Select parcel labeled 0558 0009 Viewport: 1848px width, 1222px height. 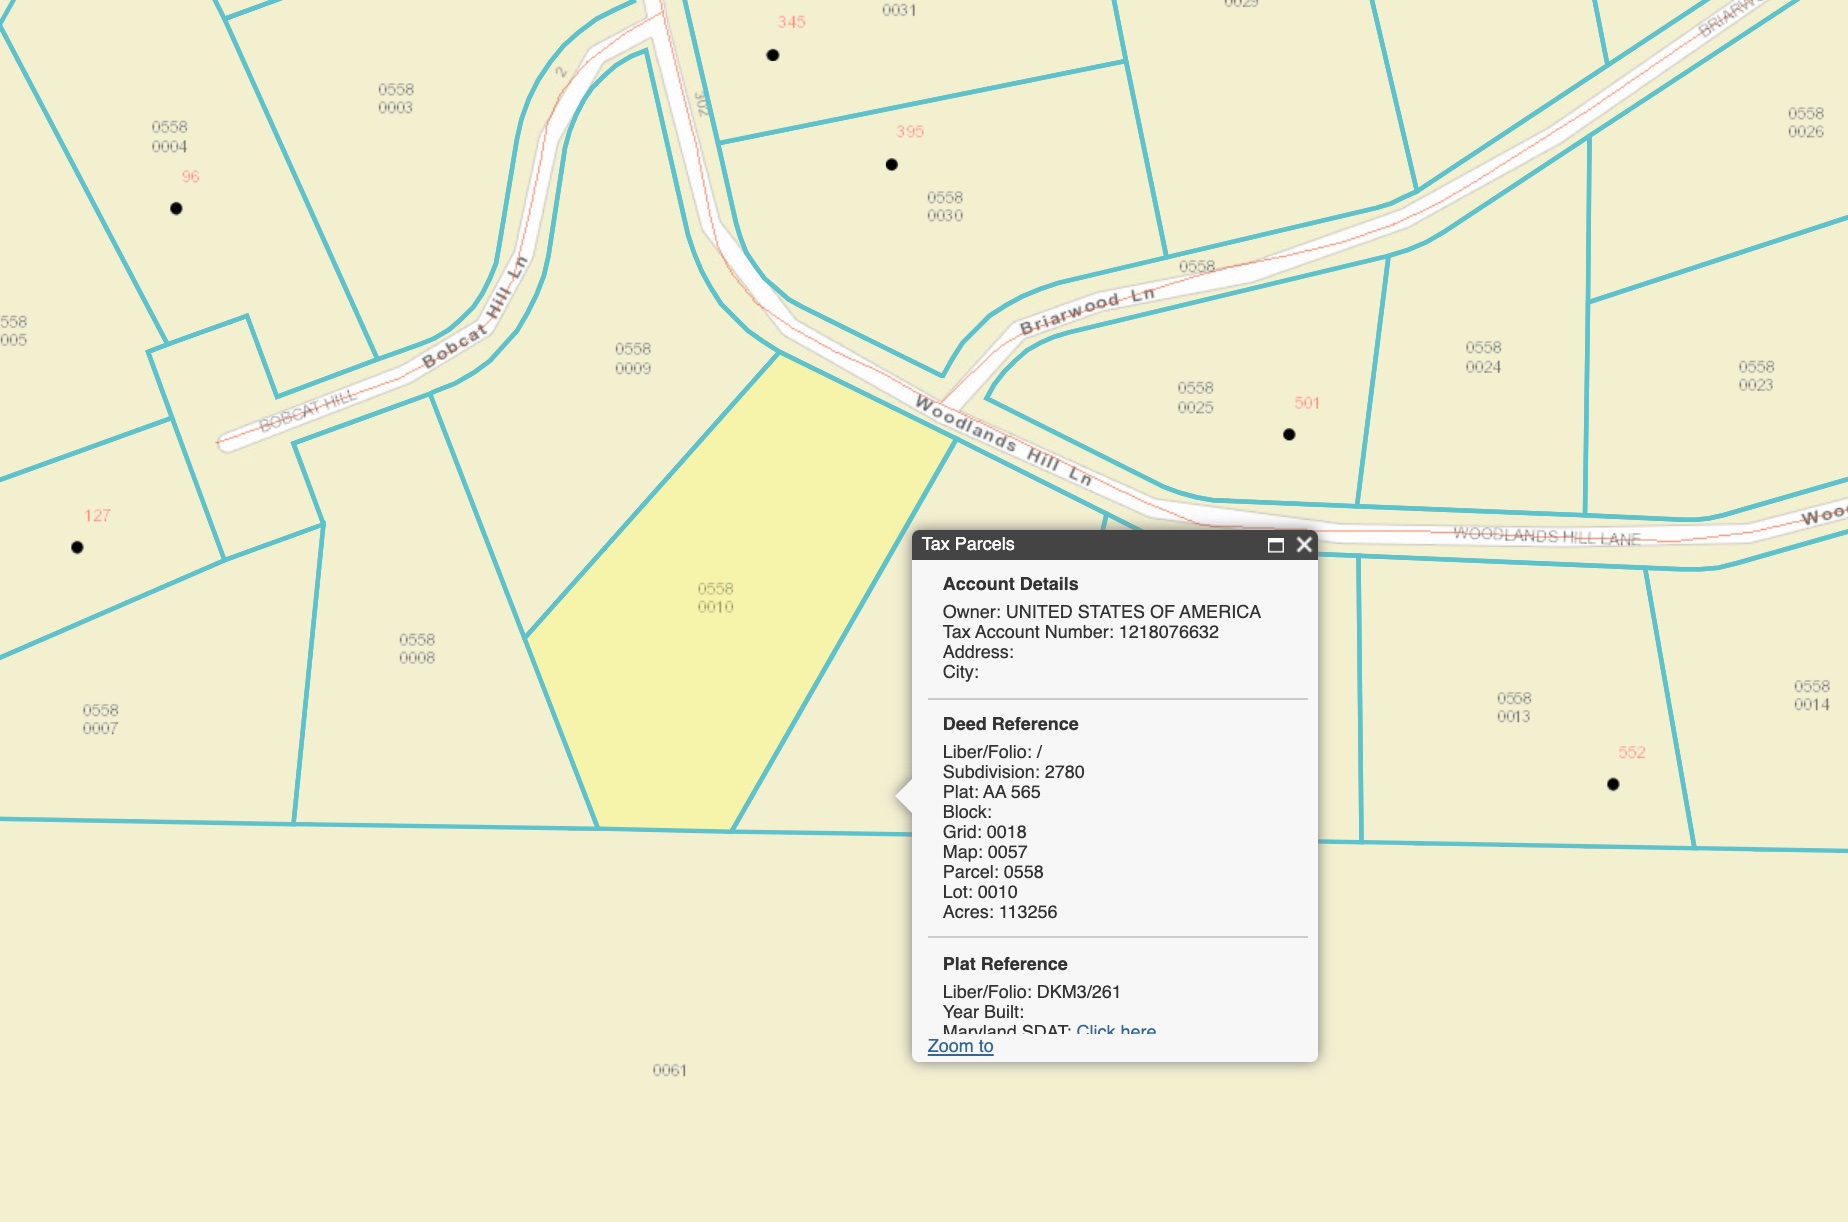pyautogui.click(x=633, y=358)
